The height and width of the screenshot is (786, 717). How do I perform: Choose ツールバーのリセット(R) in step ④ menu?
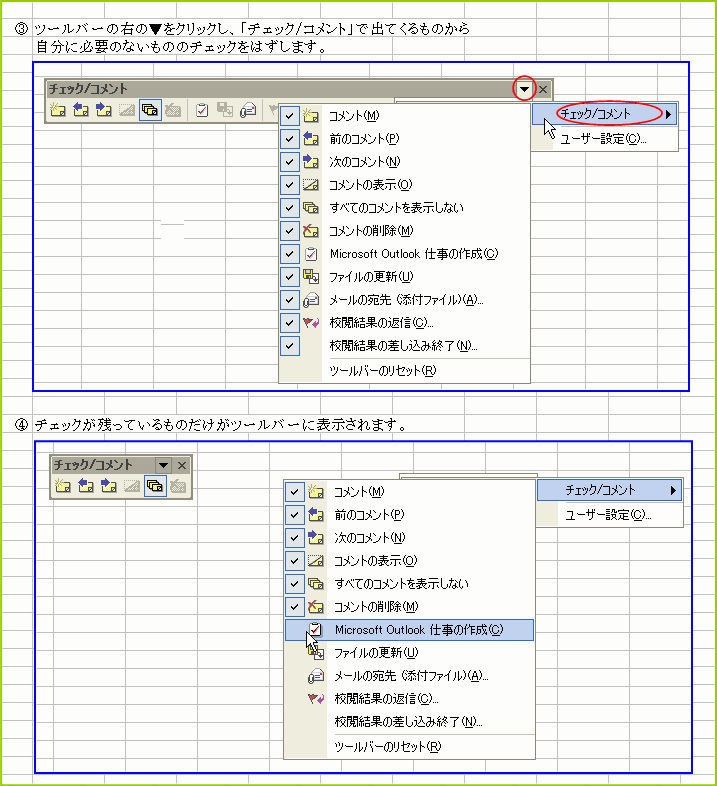click(410, 747)
